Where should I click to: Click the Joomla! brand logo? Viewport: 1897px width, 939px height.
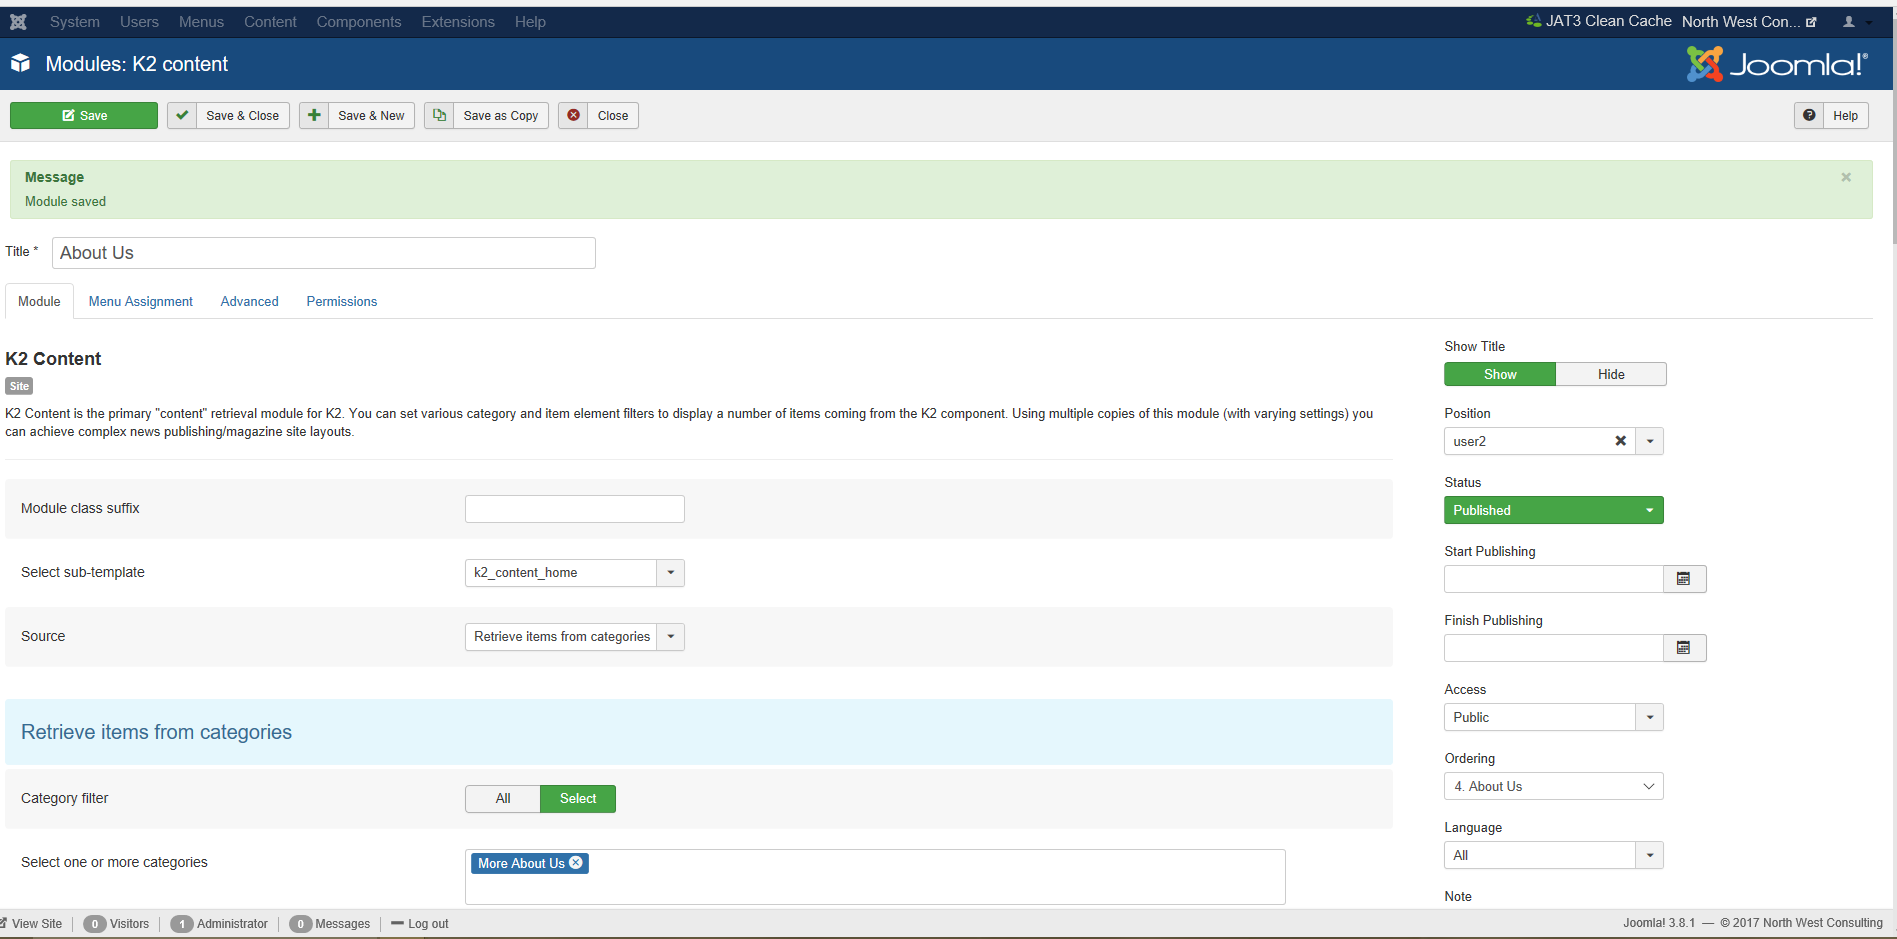click(x=1777, y=64)
